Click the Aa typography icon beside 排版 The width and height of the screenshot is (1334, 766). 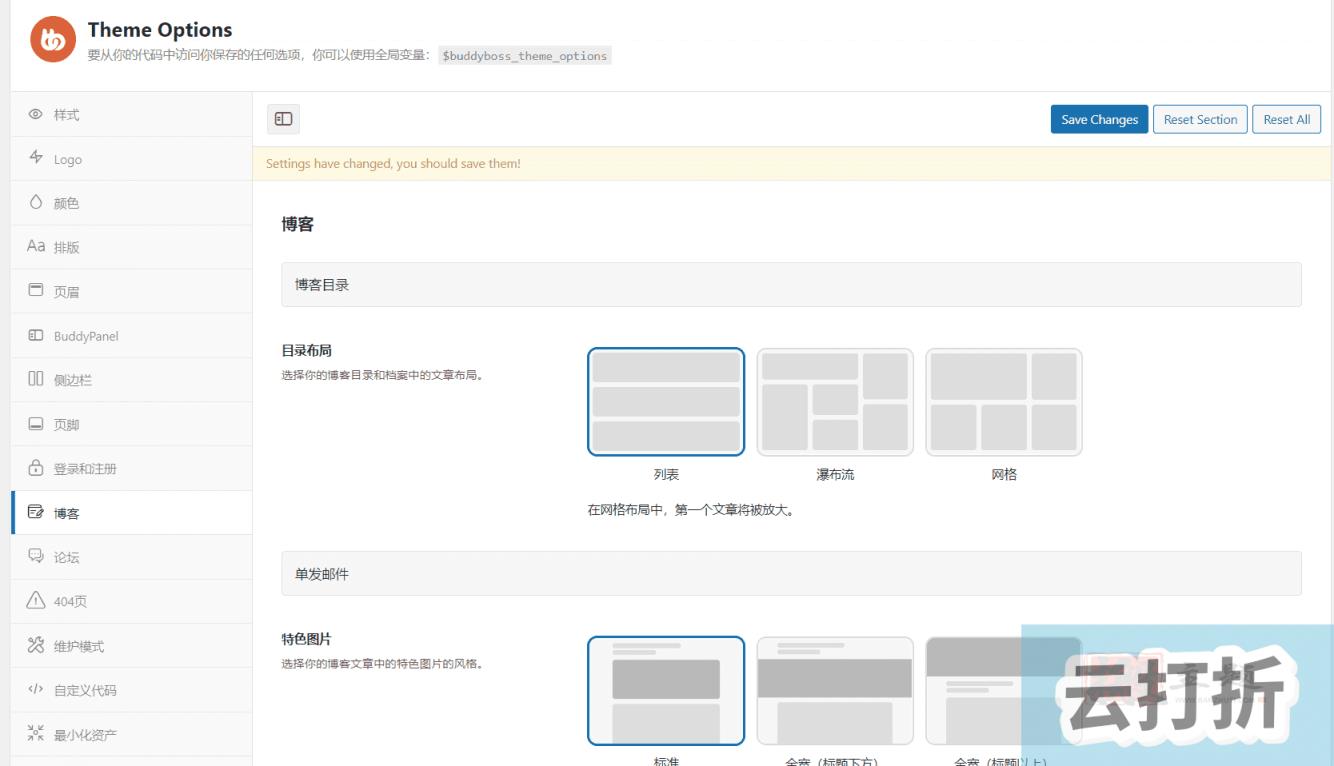(36, 246)
